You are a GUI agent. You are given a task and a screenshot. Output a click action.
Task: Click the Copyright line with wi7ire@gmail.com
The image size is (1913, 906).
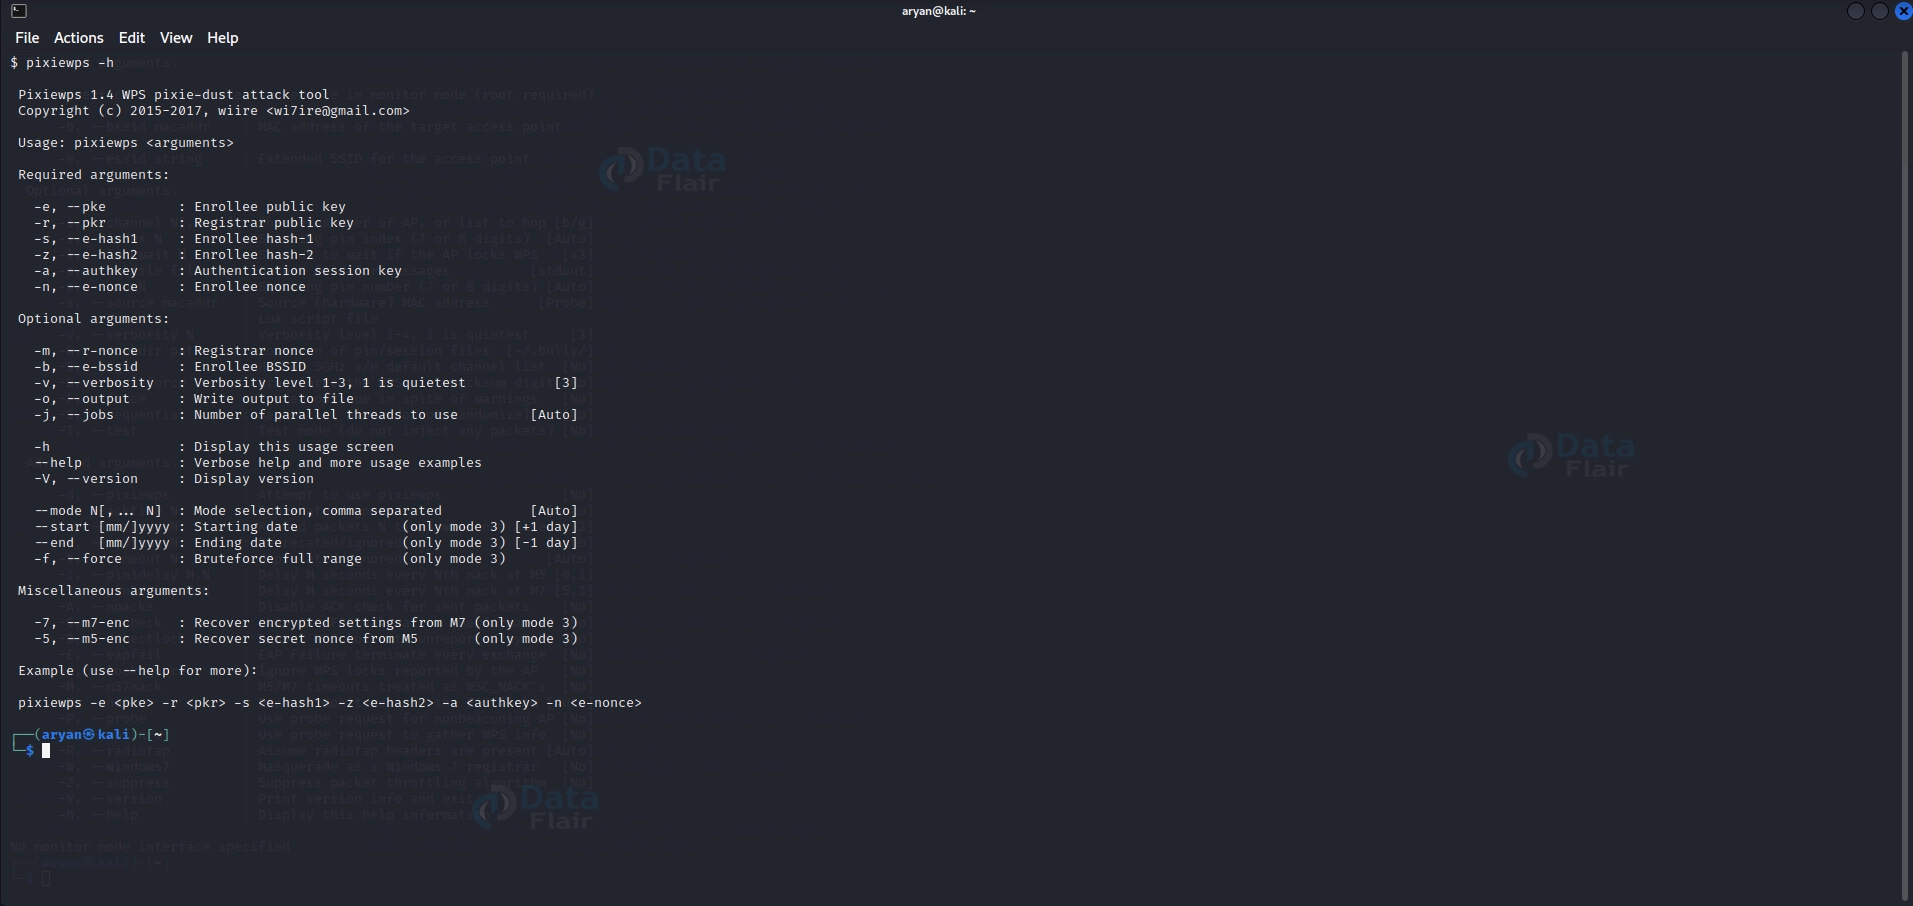(x=214, y=111)
